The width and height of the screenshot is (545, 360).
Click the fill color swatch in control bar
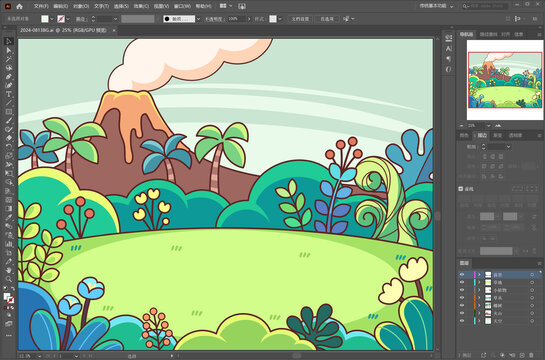click(x=45, y=19)
